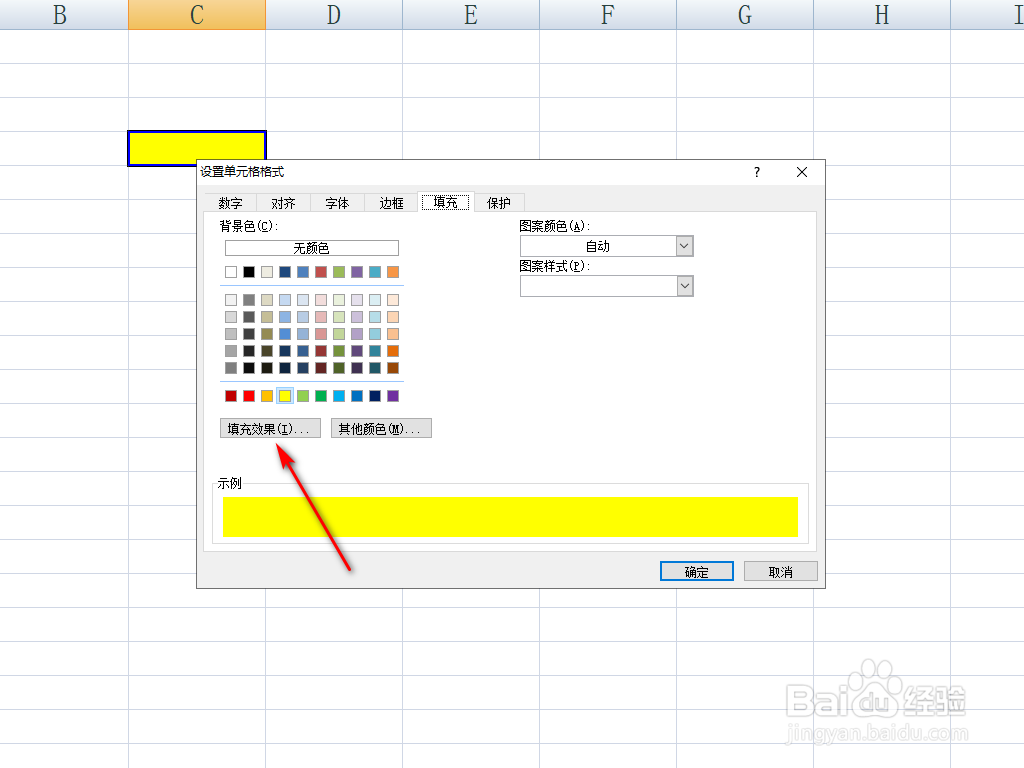Click the 无颜色 button
The height and width of the screenshot is (768, 1024).
pyautogui.click(x=312, y=248)
